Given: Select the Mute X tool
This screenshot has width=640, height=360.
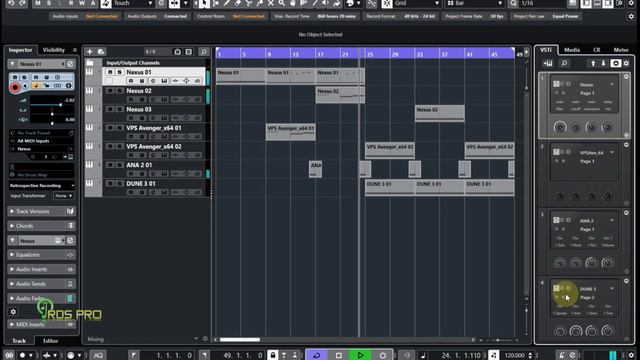Looking at the screenshot, I should (x=271, y=3).
